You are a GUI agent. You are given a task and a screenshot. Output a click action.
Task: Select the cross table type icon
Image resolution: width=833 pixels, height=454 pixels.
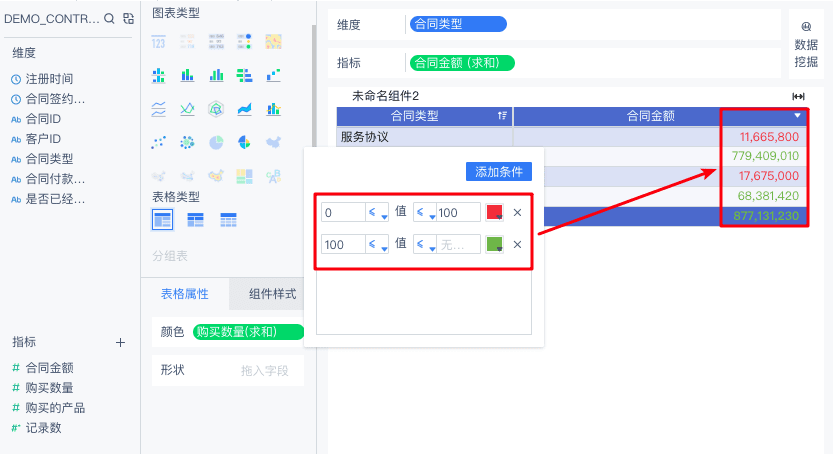(x=196, y=219)
